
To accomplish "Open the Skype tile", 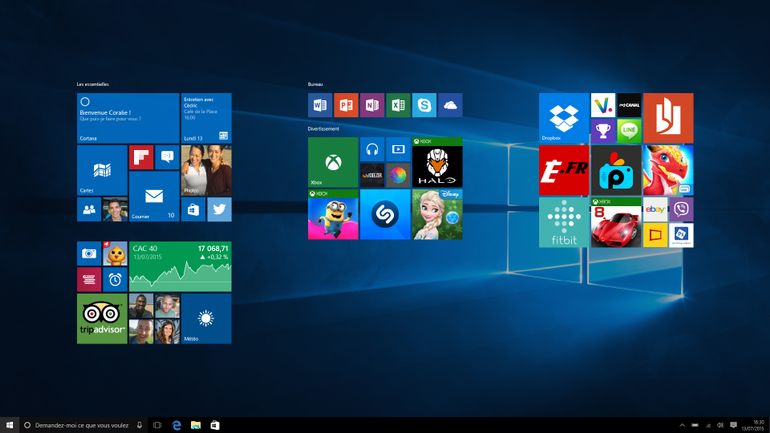I will pyautogui.click(x=424, y=105).
